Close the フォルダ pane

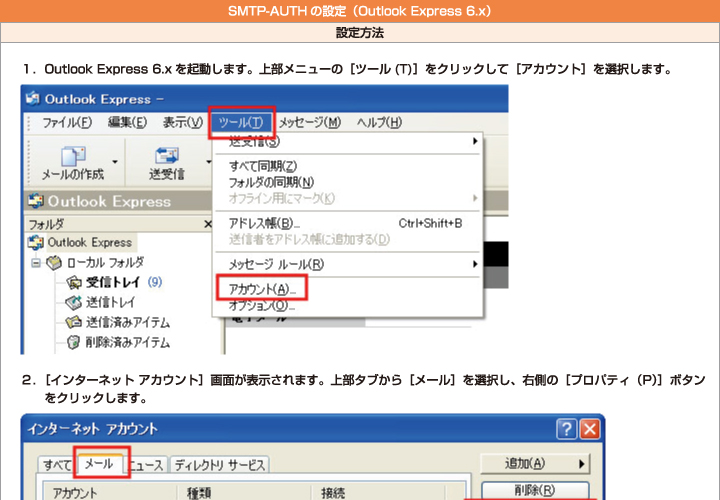coord(208,224)
